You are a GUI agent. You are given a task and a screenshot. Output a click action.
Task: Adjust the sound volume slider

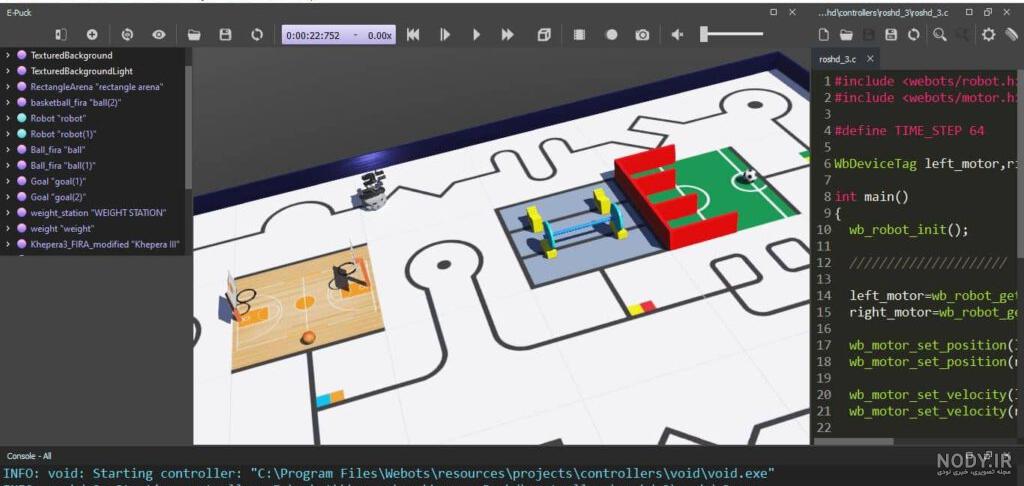click(731, 35)
